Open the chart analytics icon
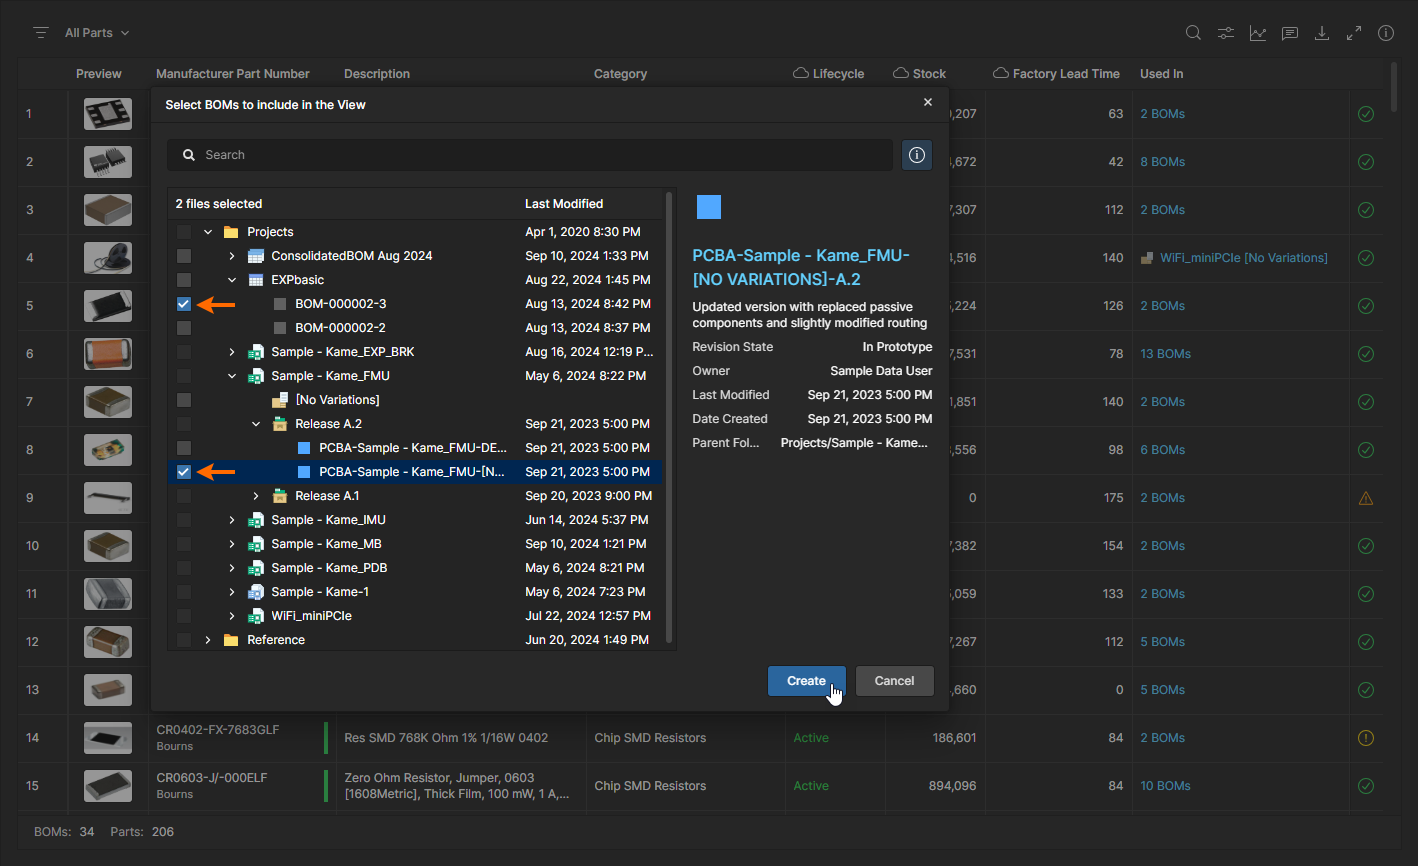Image resolution: width=1418 pixels, height=866 pixels. click(x=1257, y=33)
